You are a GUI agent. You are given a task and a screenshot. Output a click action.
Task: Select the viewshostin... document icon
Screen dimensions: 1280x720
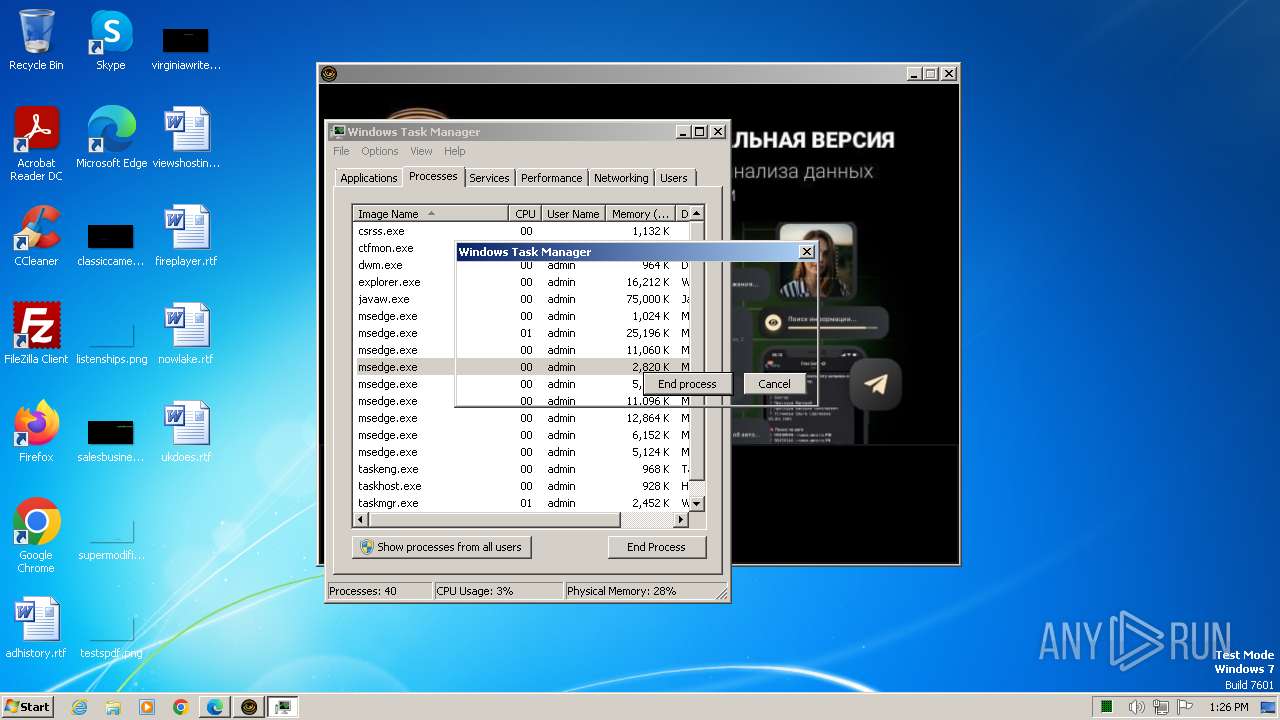[x=186, y=138]
